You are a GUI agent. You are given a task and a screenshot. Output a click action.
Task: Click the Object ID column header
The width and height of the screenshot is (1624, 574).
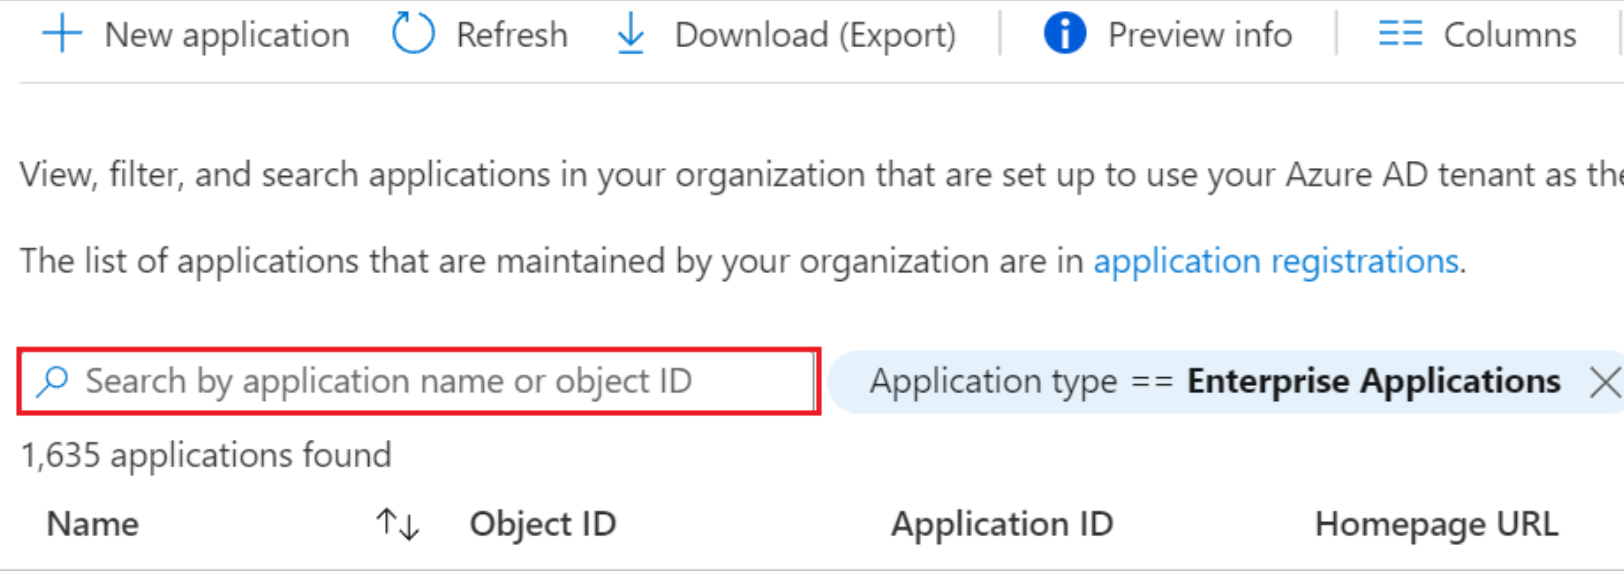tap(543, 524)
